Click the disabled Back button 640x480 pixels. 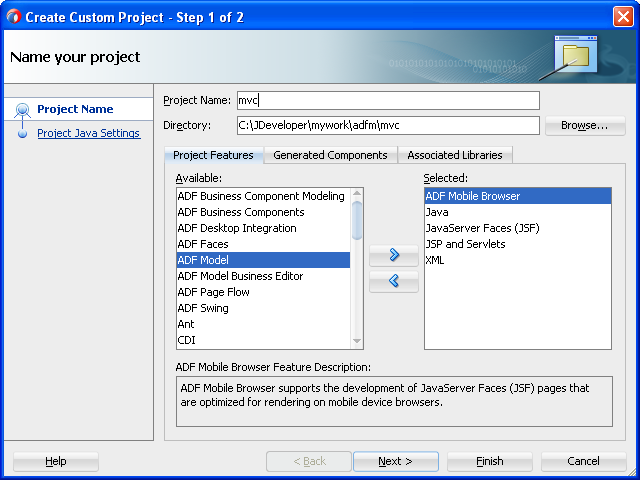[x=309, y=462]
